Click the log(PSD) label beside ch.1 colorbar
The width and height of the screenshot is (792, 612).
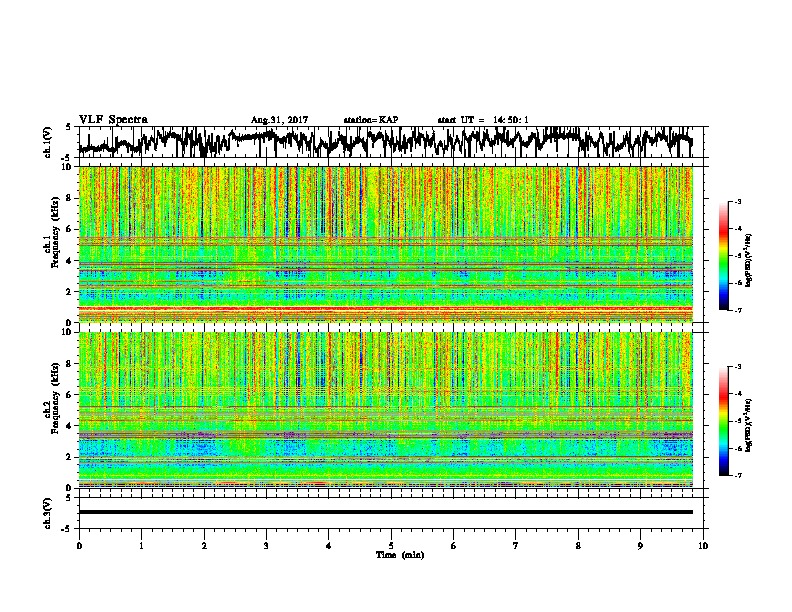pyautogui.click(x=748, y=261)
